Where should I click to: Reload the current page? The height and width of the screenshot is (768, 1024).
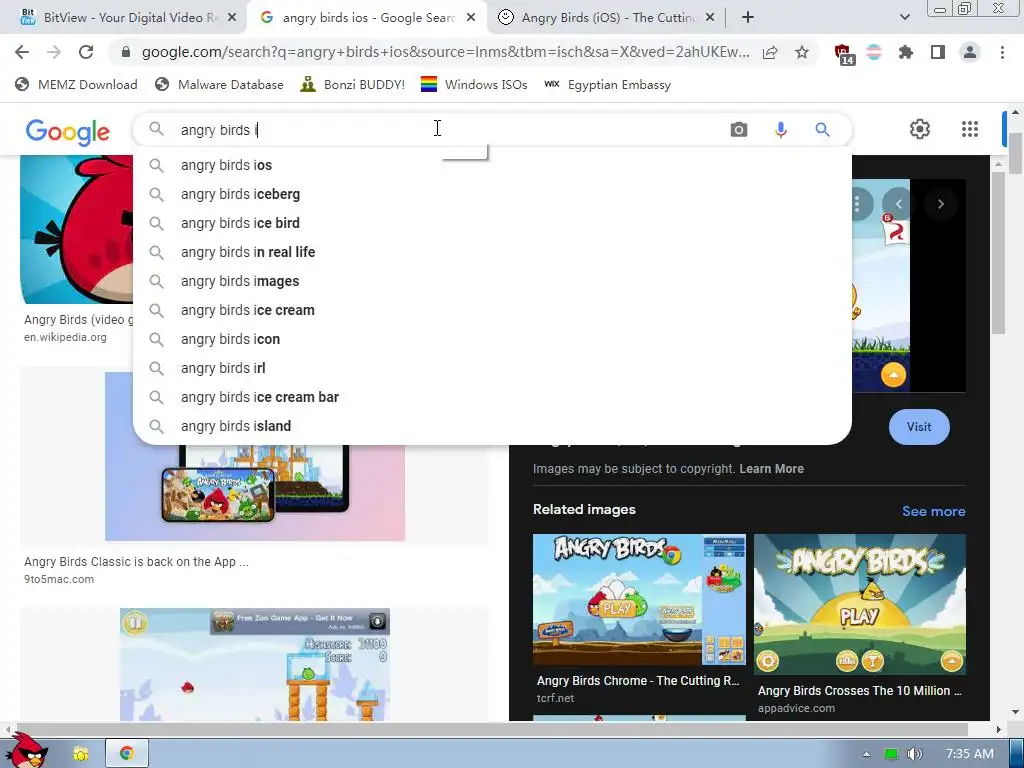click(x=86, y=52)
